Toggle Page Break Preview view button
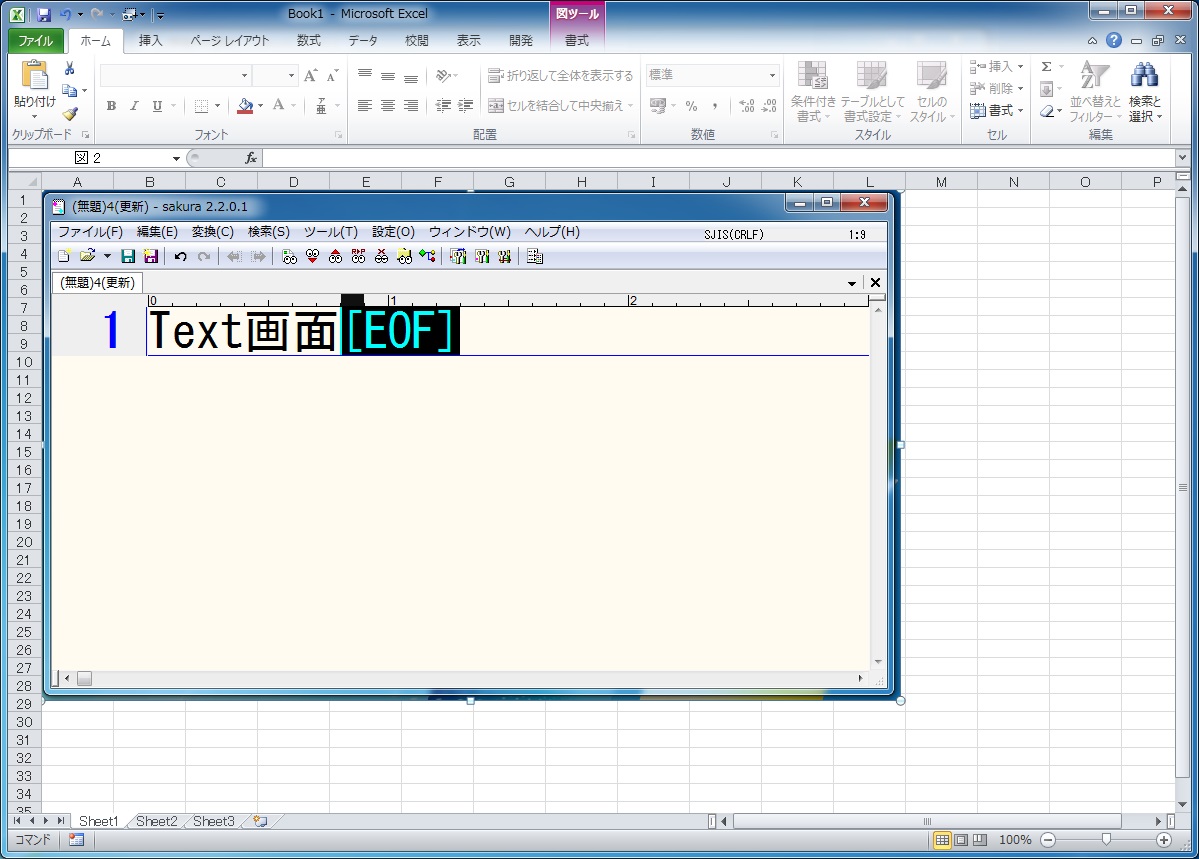Viewport: 1199px width, 859px height. pyautogui.click(x=980, y=840)
